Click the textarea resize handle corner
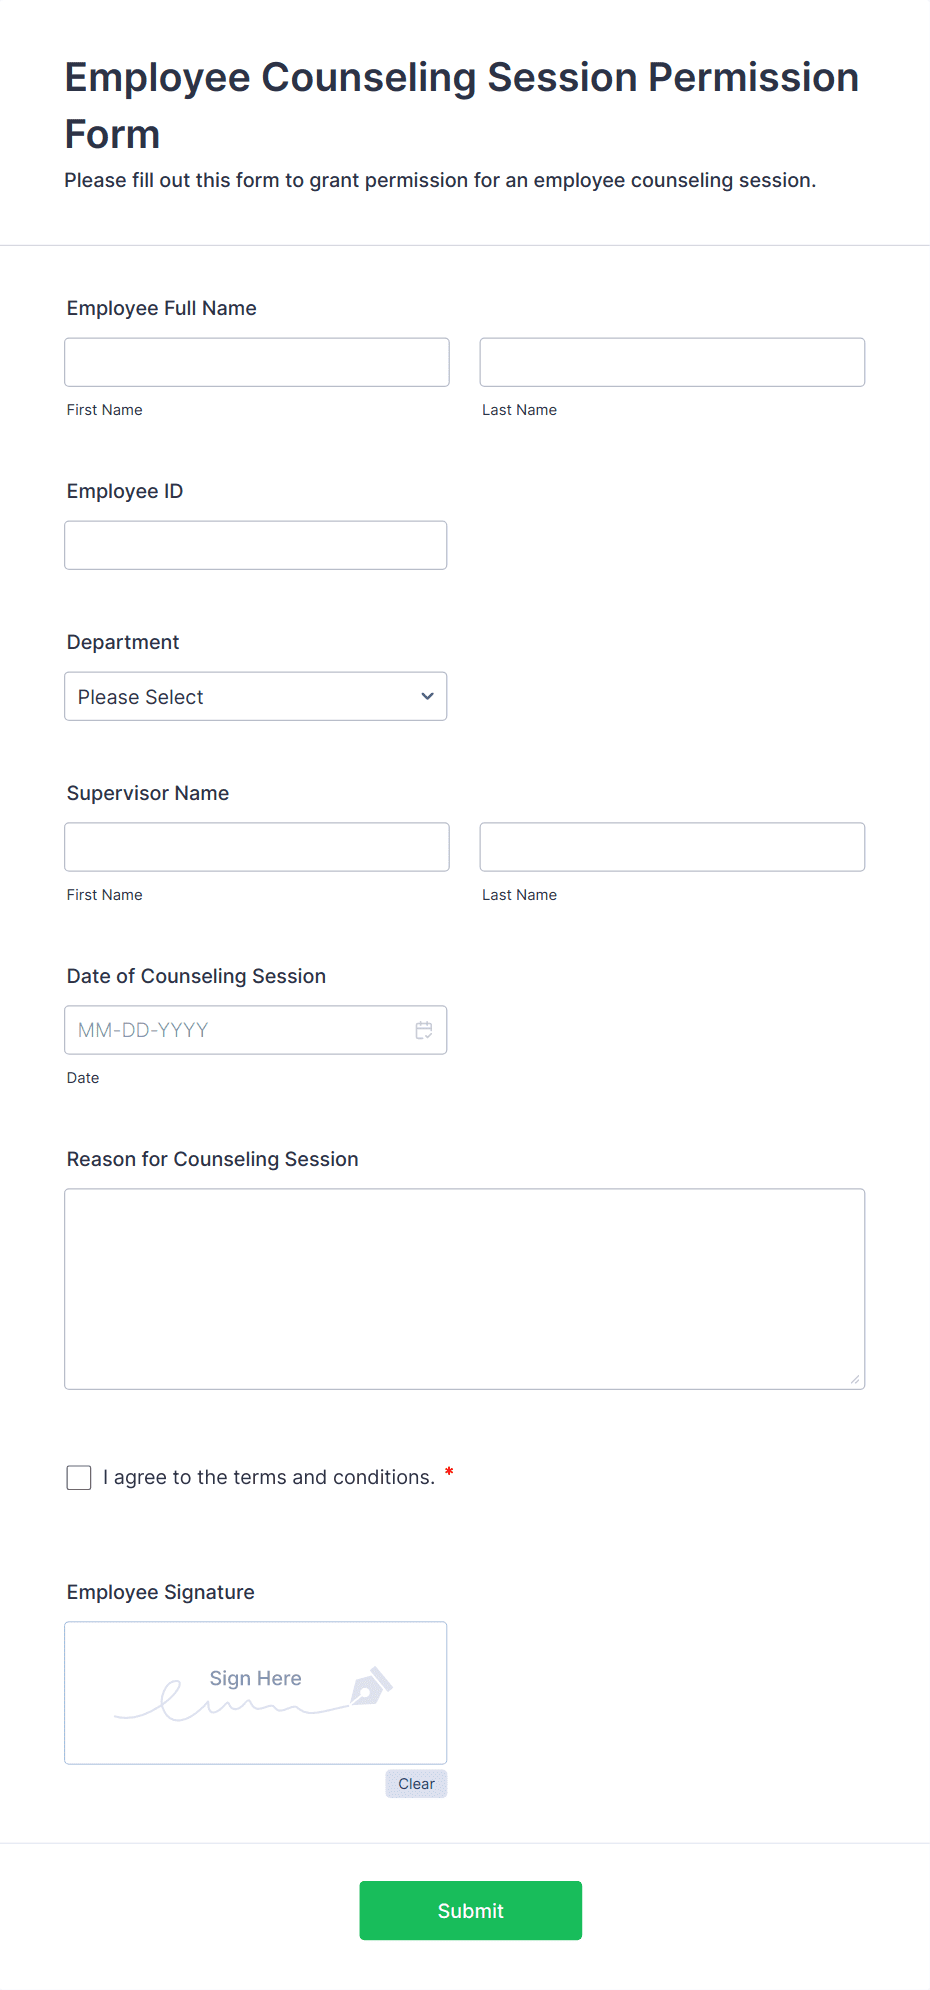This screenshot has width=930, height=1990. (855, 1379)
